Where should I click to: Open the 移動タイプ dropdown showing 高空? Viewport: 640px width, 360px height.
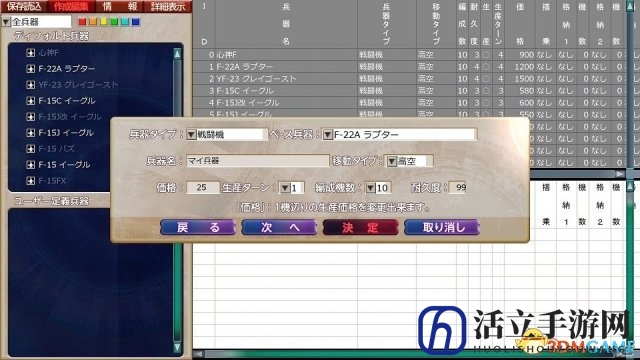coord(392,161)
